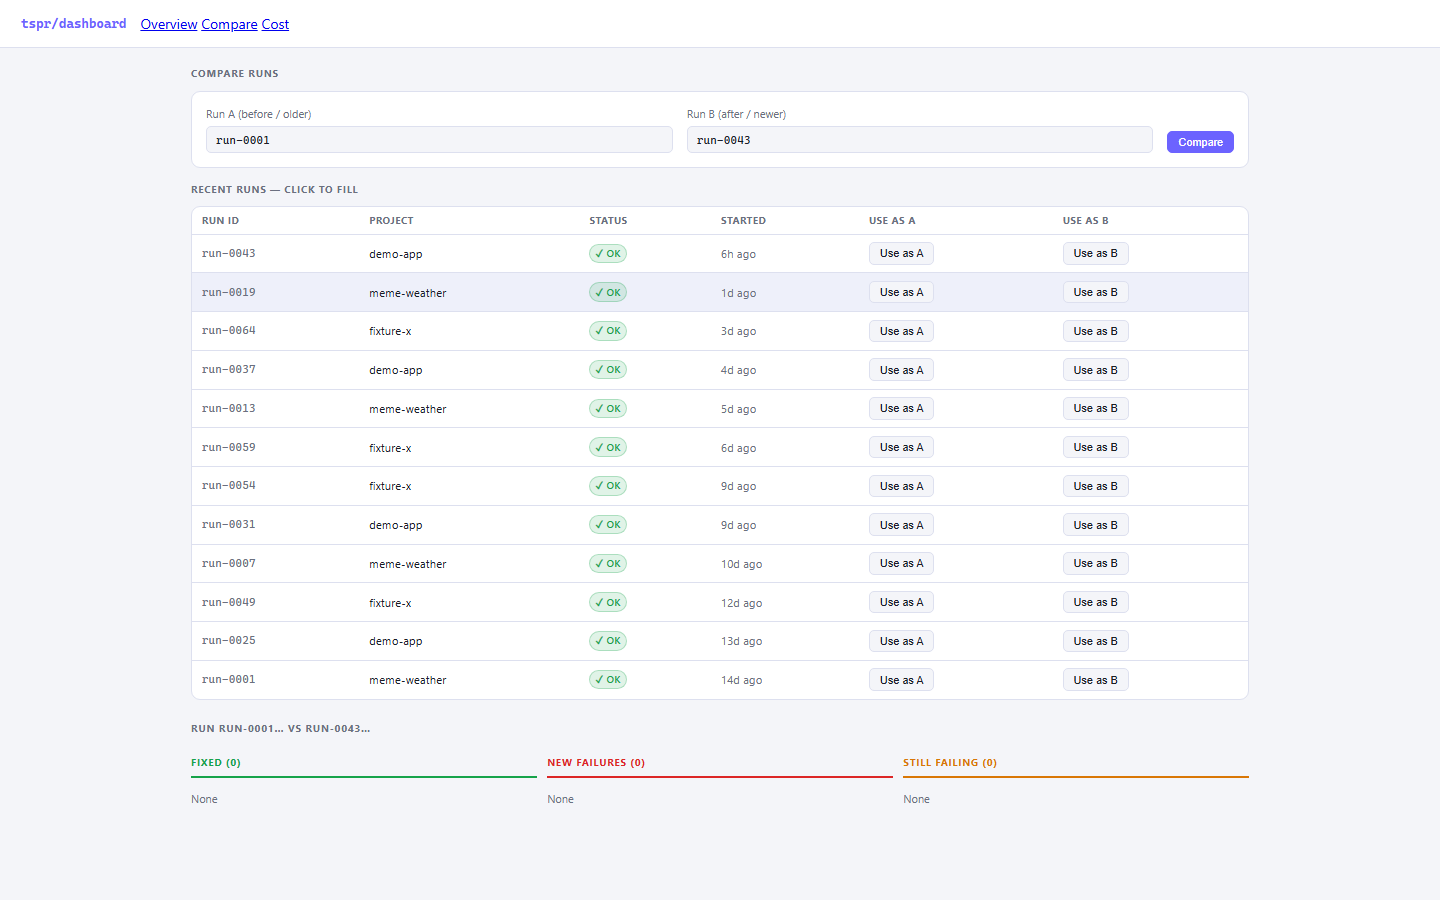Open the Compare nav link

pyautogui.click(x=229, y=24)
